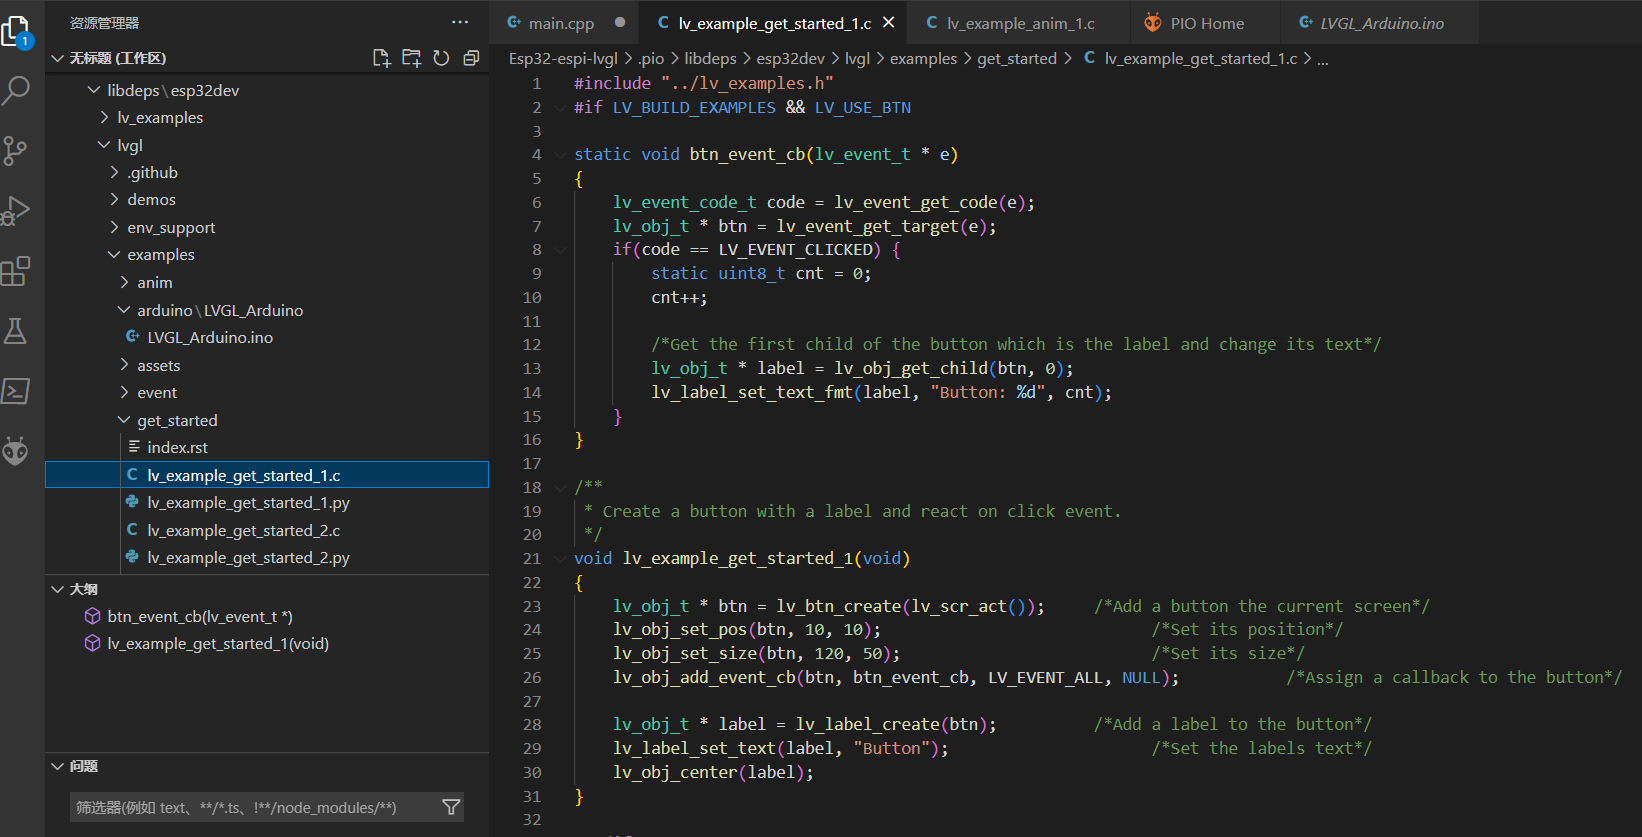Open the Search view in activity bar

(x=17, y=91)
